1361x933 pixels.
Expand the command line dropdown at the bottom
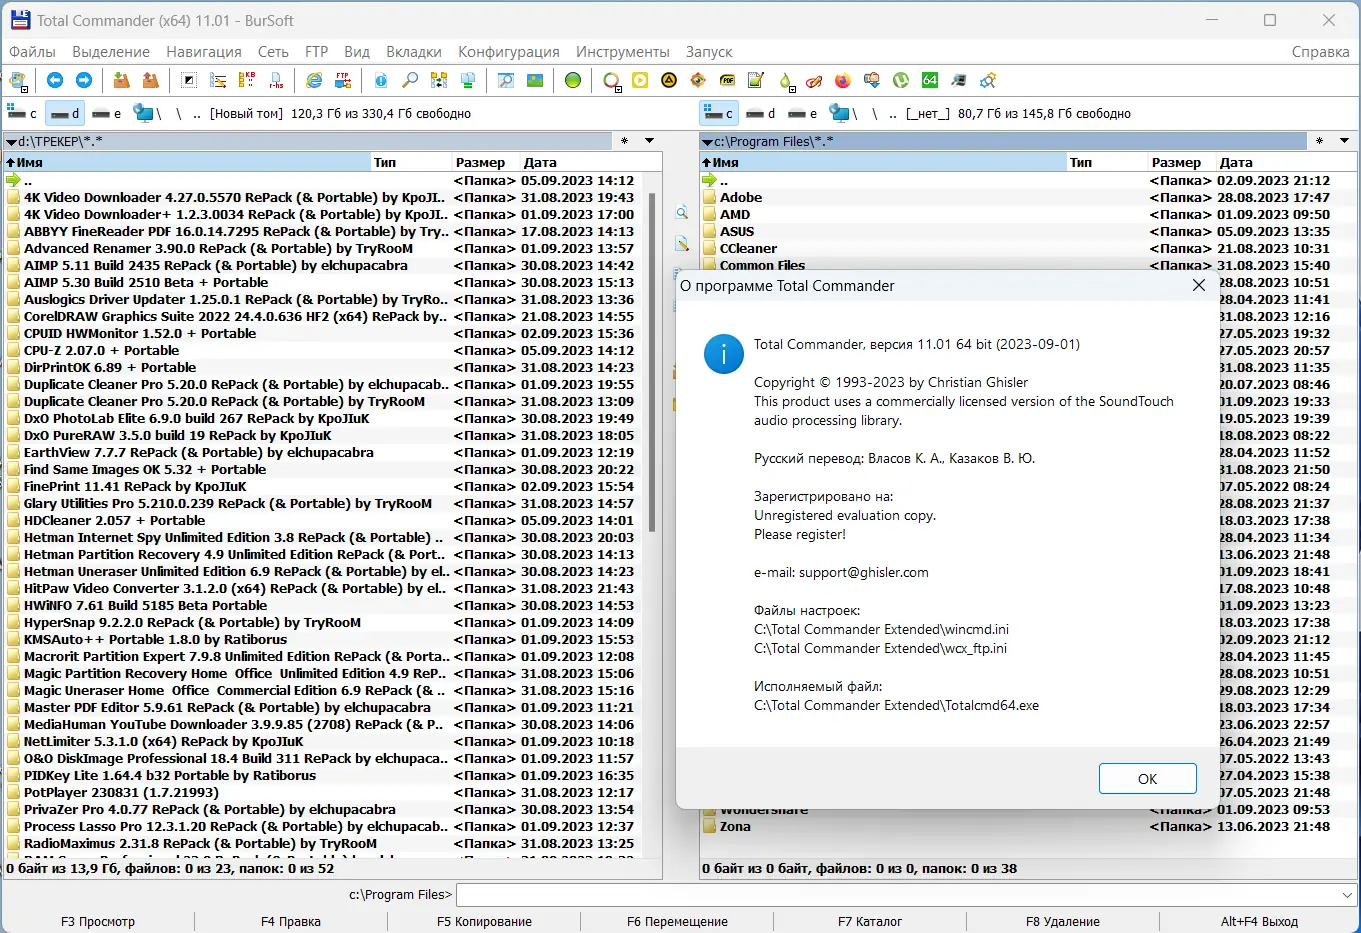1345,895
